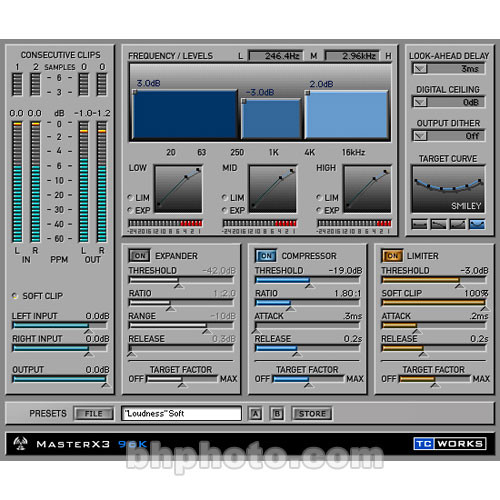Click the Limiter Release slider
Screen dimensions: 500x500
[x=434, y=348]
